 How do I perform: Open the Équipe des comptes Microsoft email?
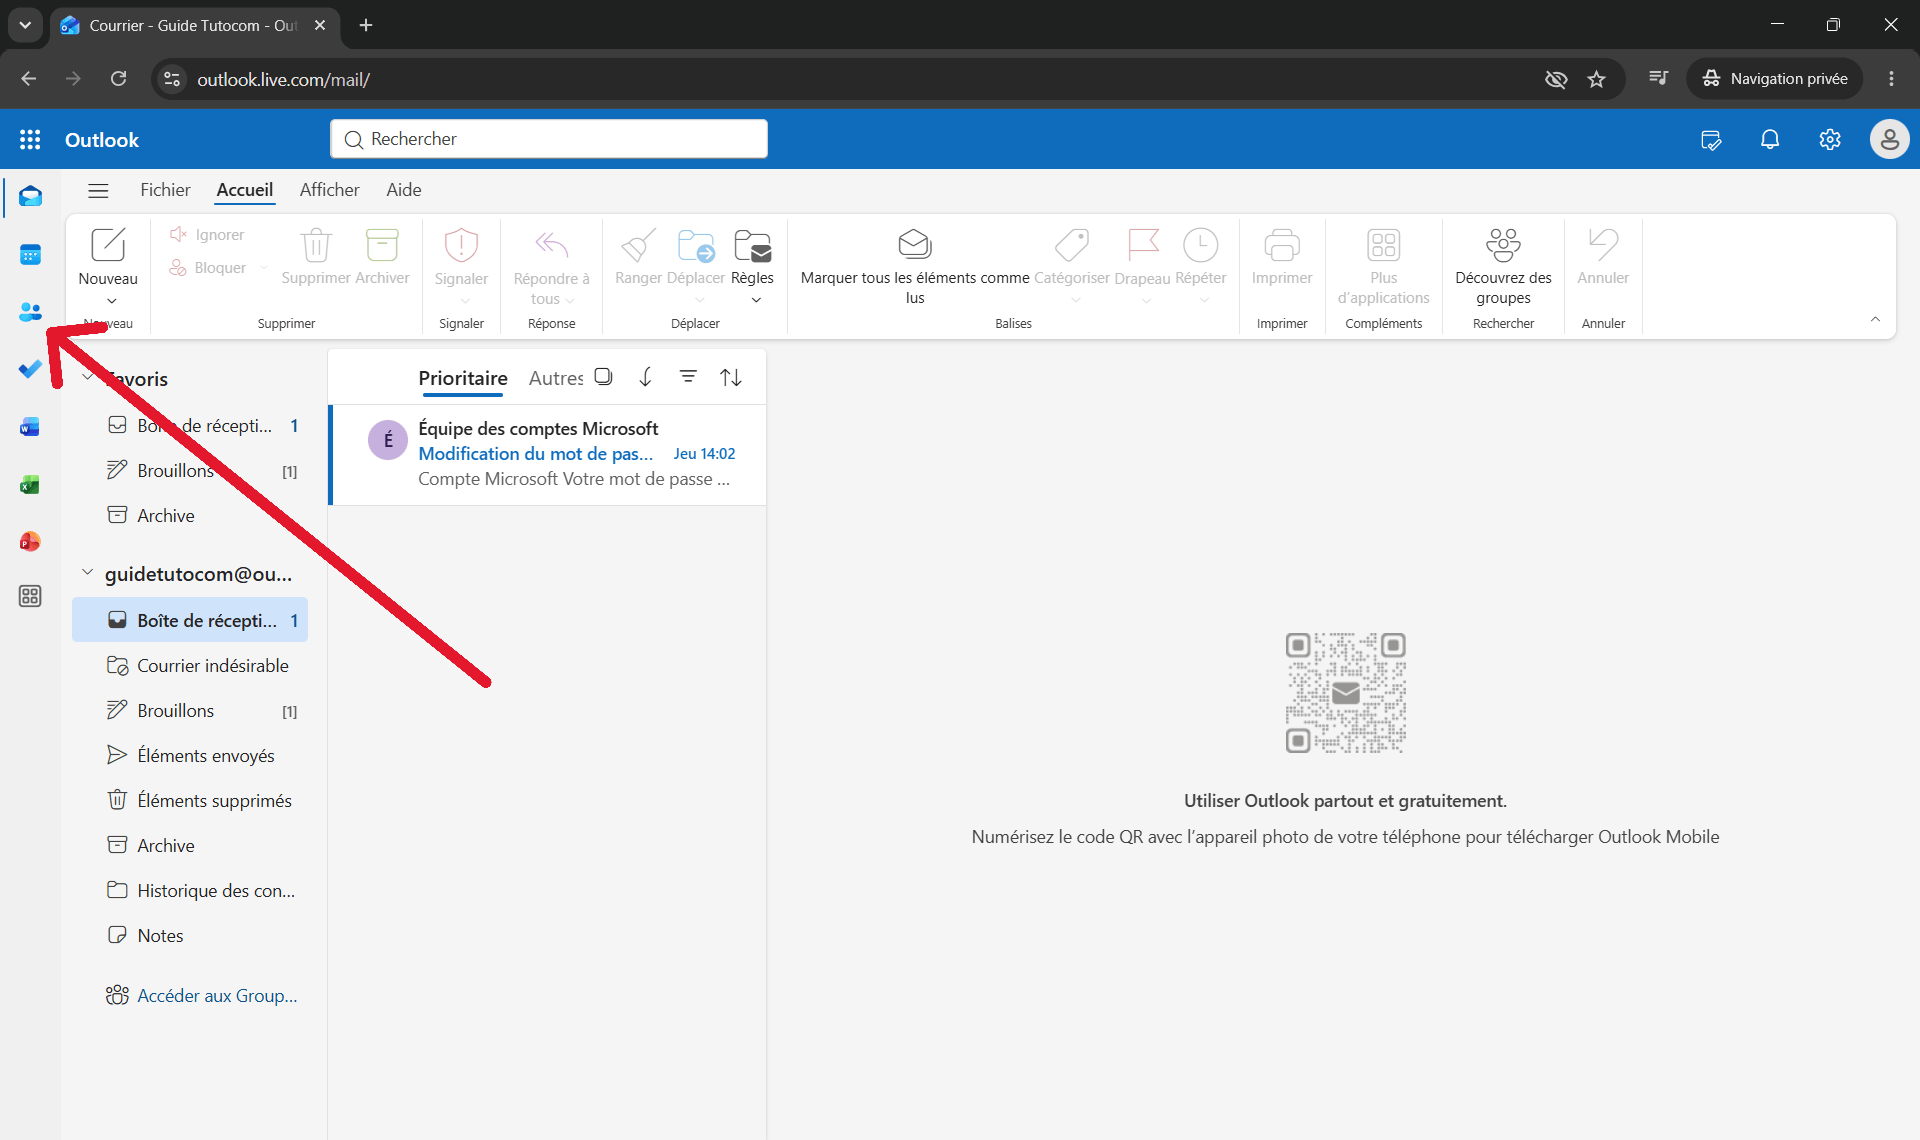click(548, 455)
